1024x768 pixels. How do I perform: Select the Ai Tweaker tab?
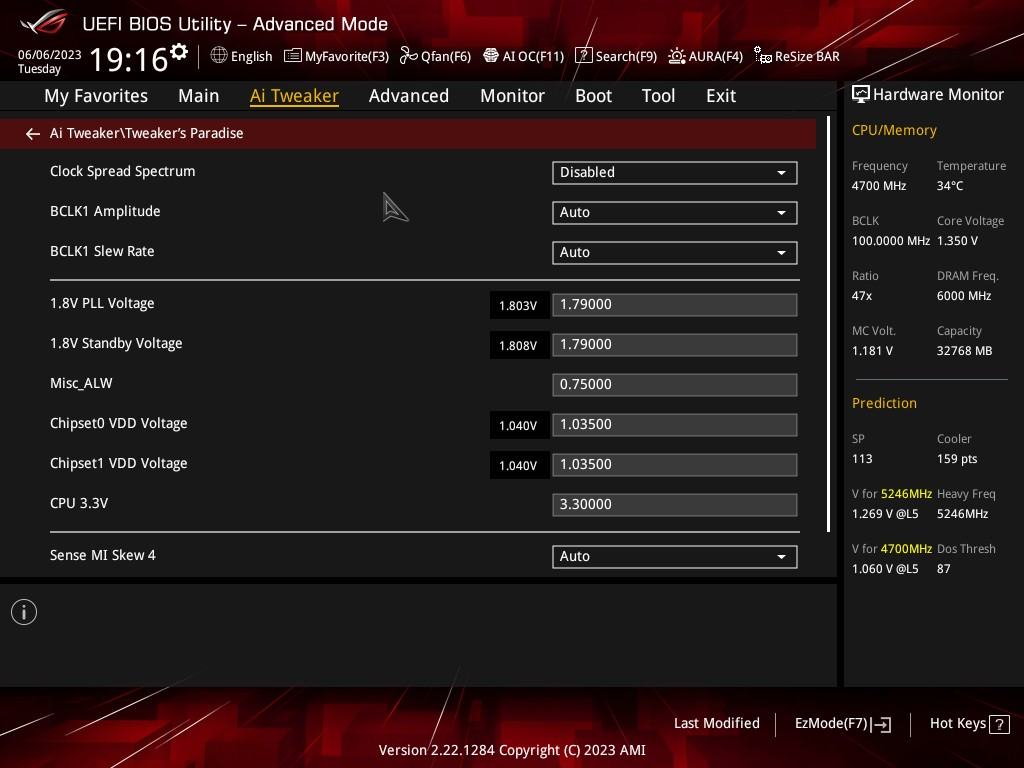pos(294,96)
